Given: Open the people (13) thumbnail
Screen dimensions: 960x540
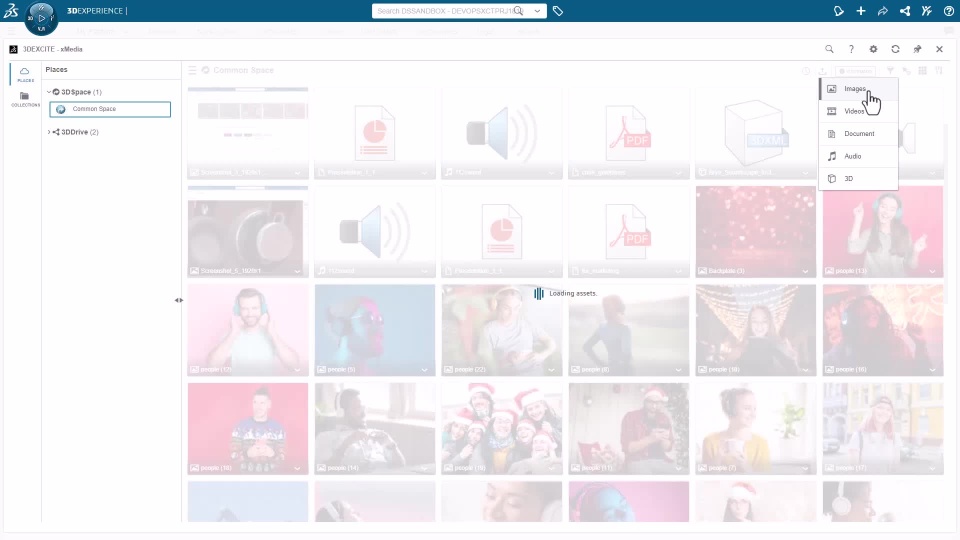Looking at the screenshot, I should (x=883, y=231).
